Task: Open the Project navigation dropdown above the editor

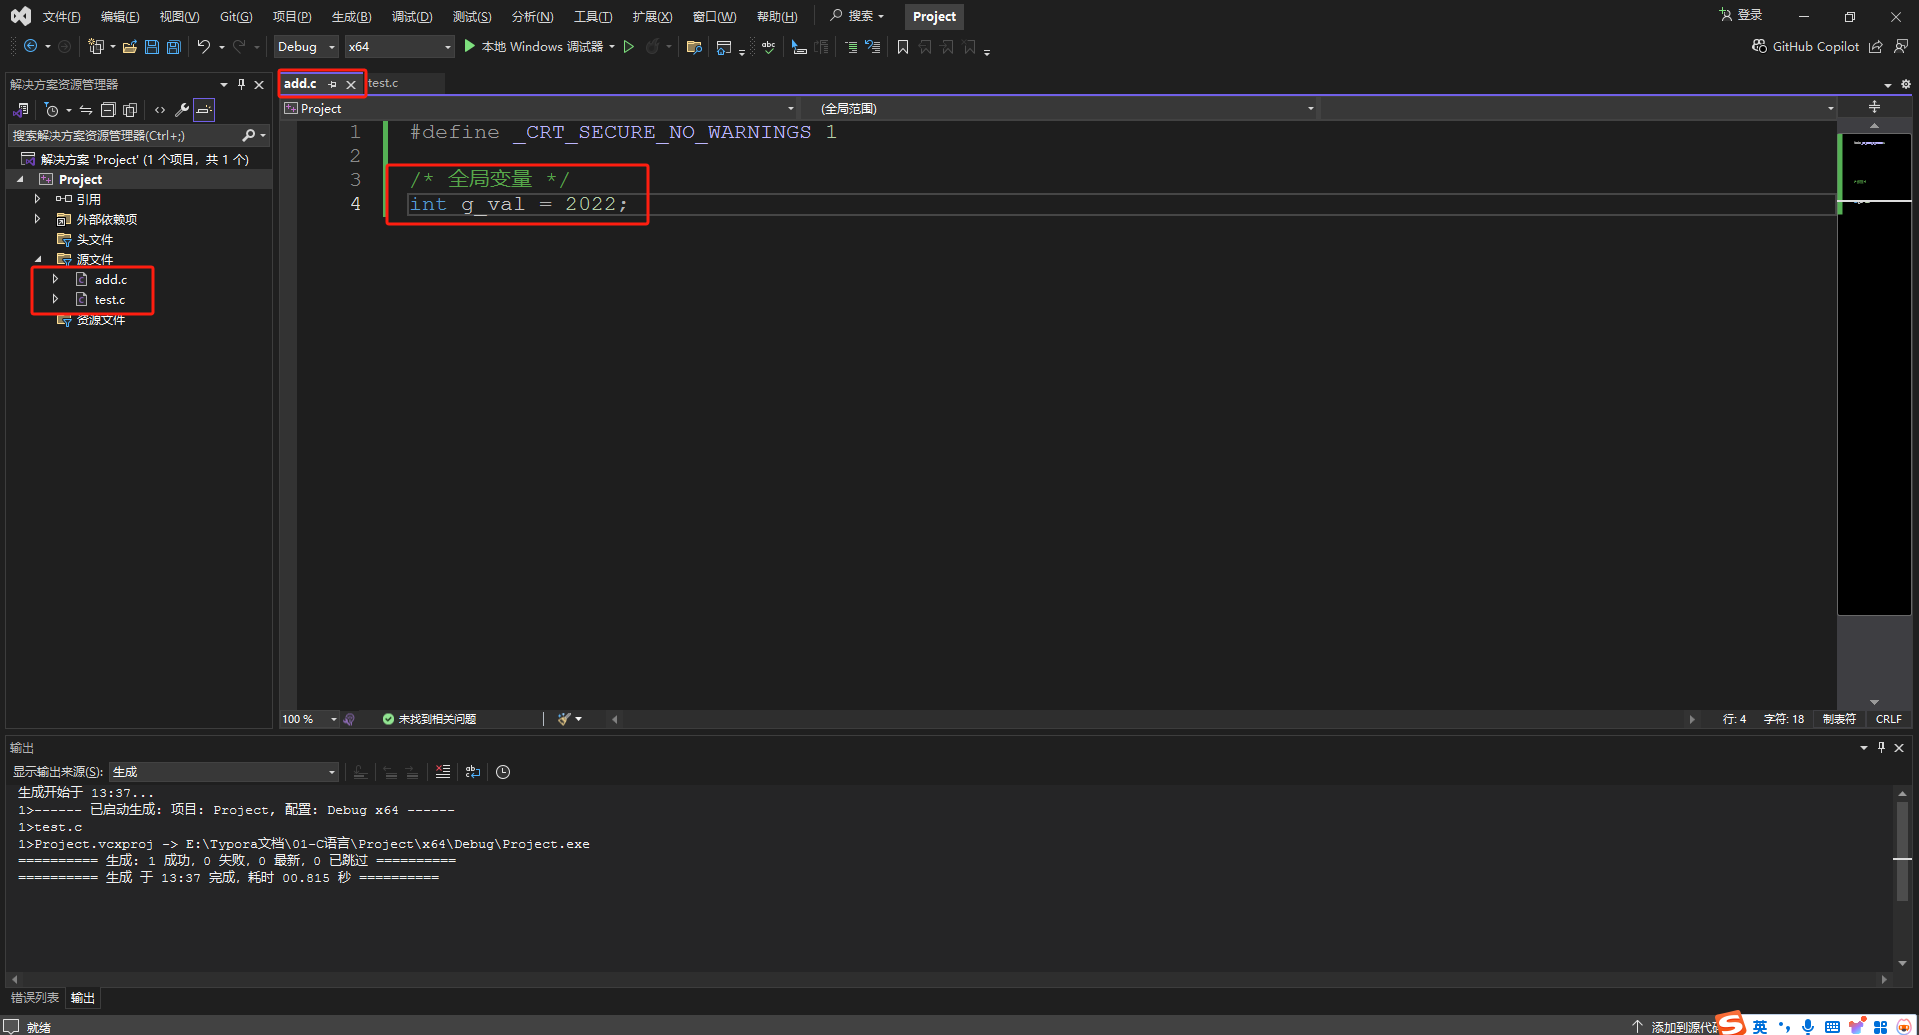Action: (x=540, y=108)
